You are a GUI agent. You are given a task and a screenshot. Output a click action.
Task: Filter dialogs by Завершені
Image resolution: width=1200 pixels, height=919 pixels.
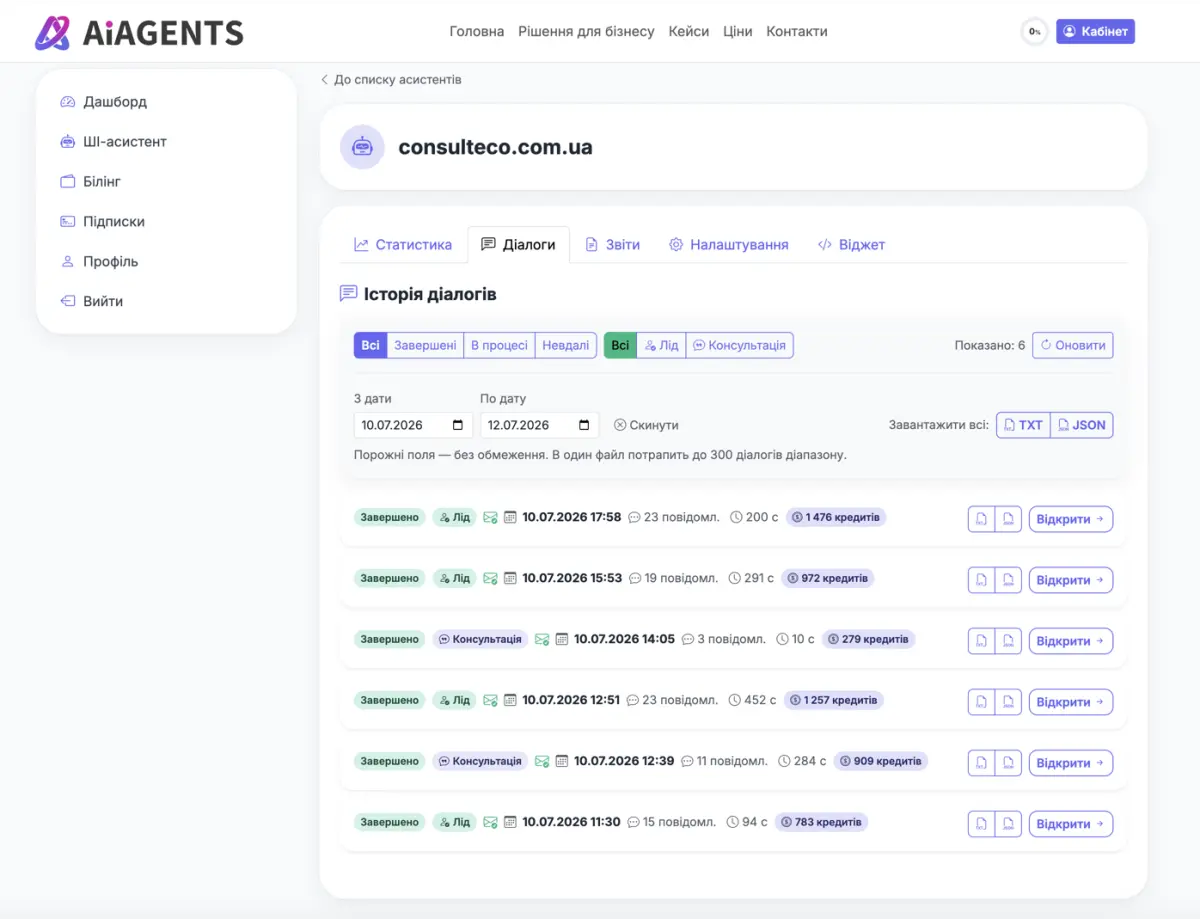point(425,346)
